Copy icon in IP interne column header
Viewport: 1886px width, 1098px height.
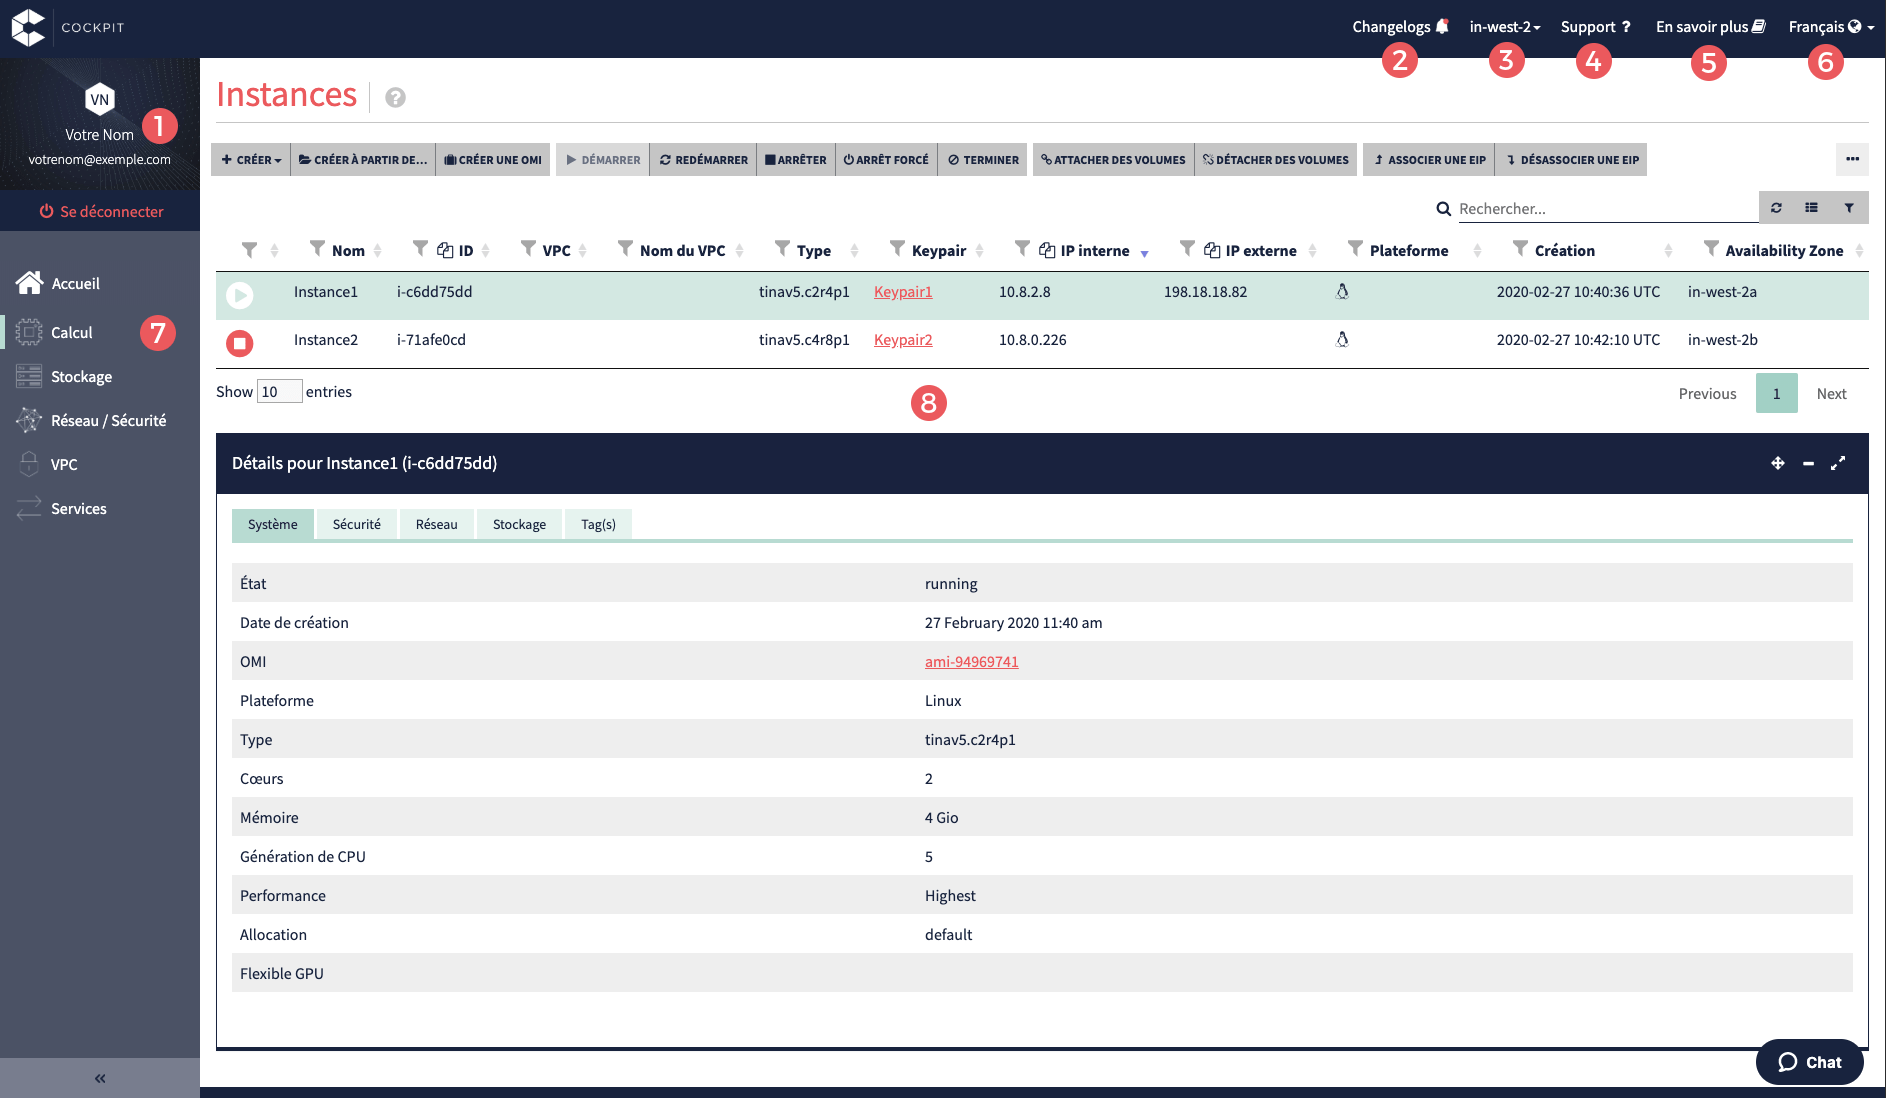1047,250
